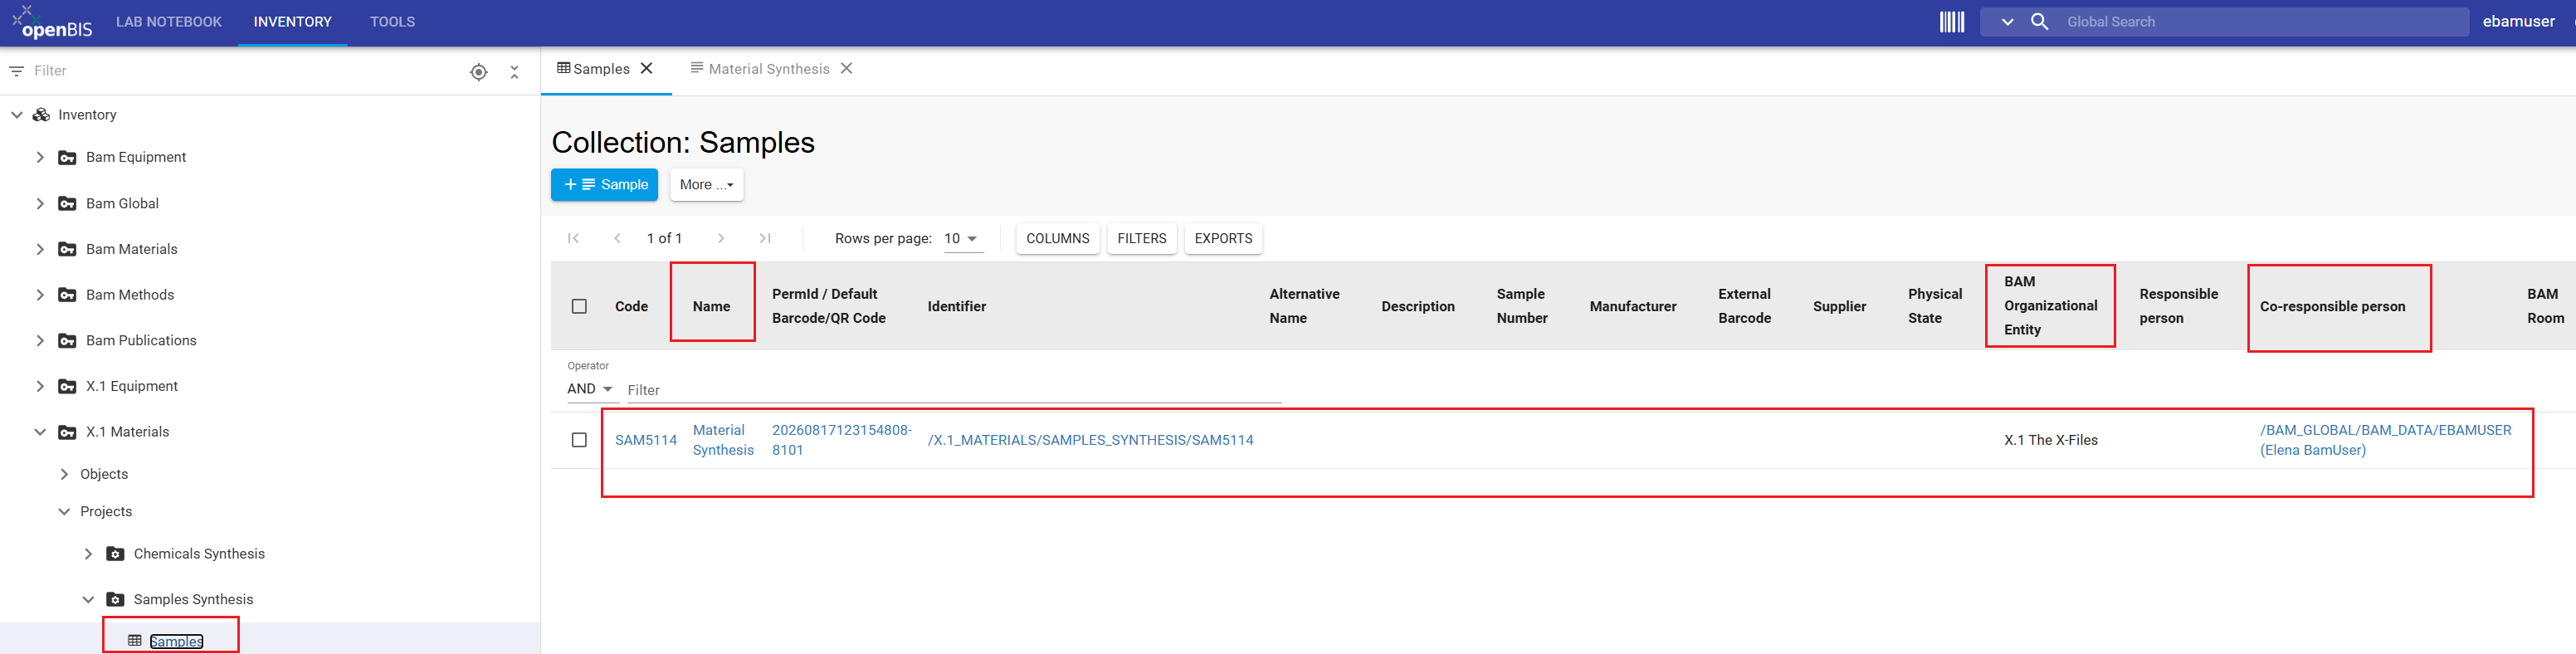
Task: Open the Inventory menu
Action: [x=292, y=22]
